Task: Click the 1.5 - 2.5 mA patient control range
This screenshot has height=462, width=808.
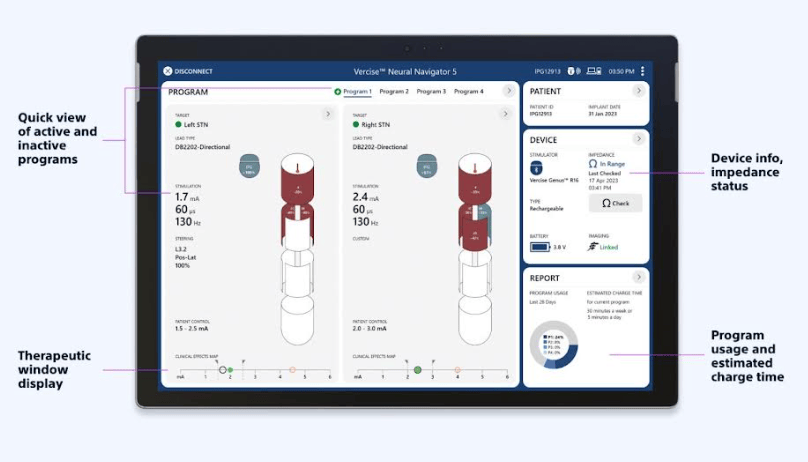Action: (192, 329)
